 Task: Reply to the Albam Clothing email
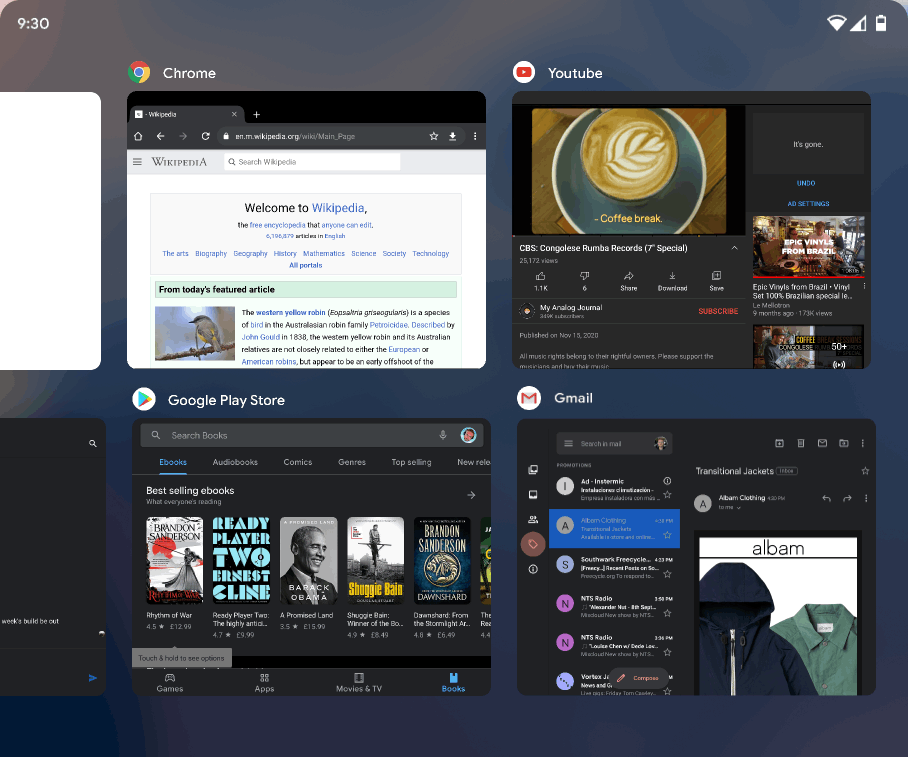pyautogui.click(x=826, y=498)
